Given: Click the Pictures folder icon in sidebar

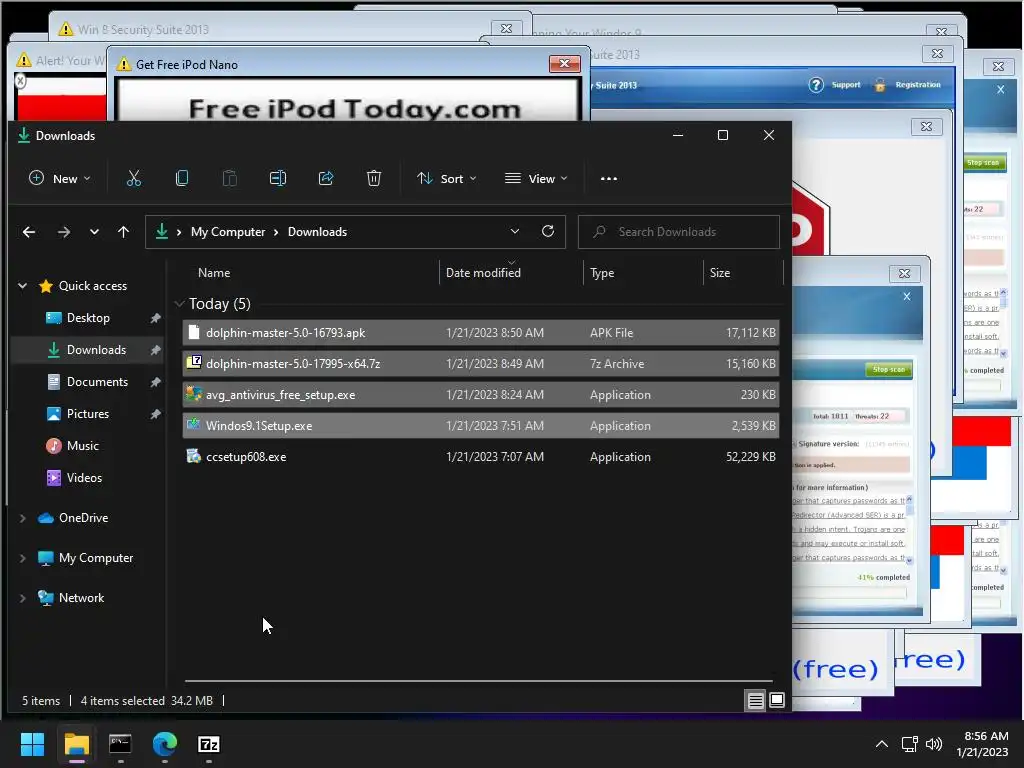Looking at the screenshot, I should point(54,413).
